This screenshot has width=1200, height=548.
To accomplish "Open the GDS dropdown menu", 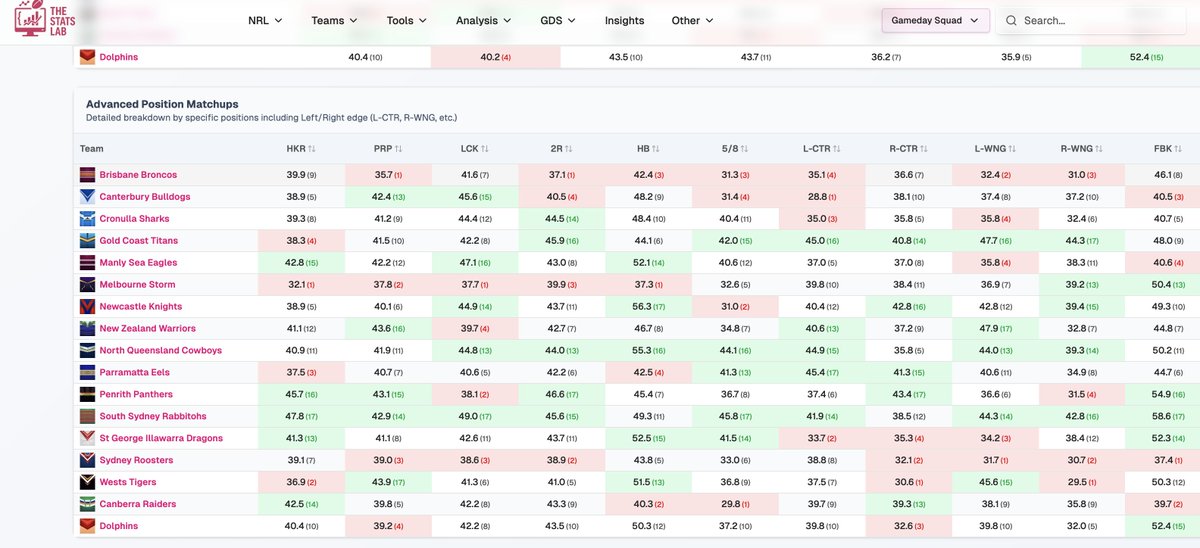I will [559, 20].
